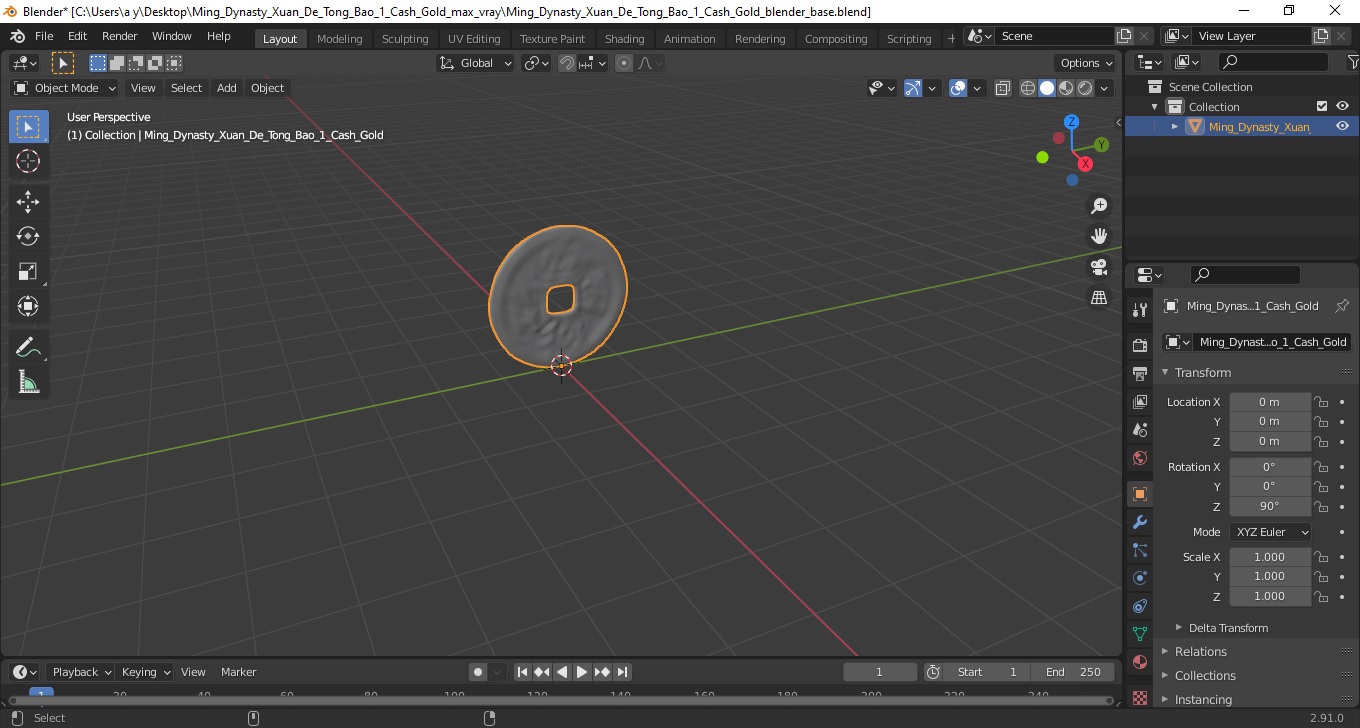Open the Active Tool properties tab
The width and height of the screenshot is (1360, 728).
(1140, 310)
